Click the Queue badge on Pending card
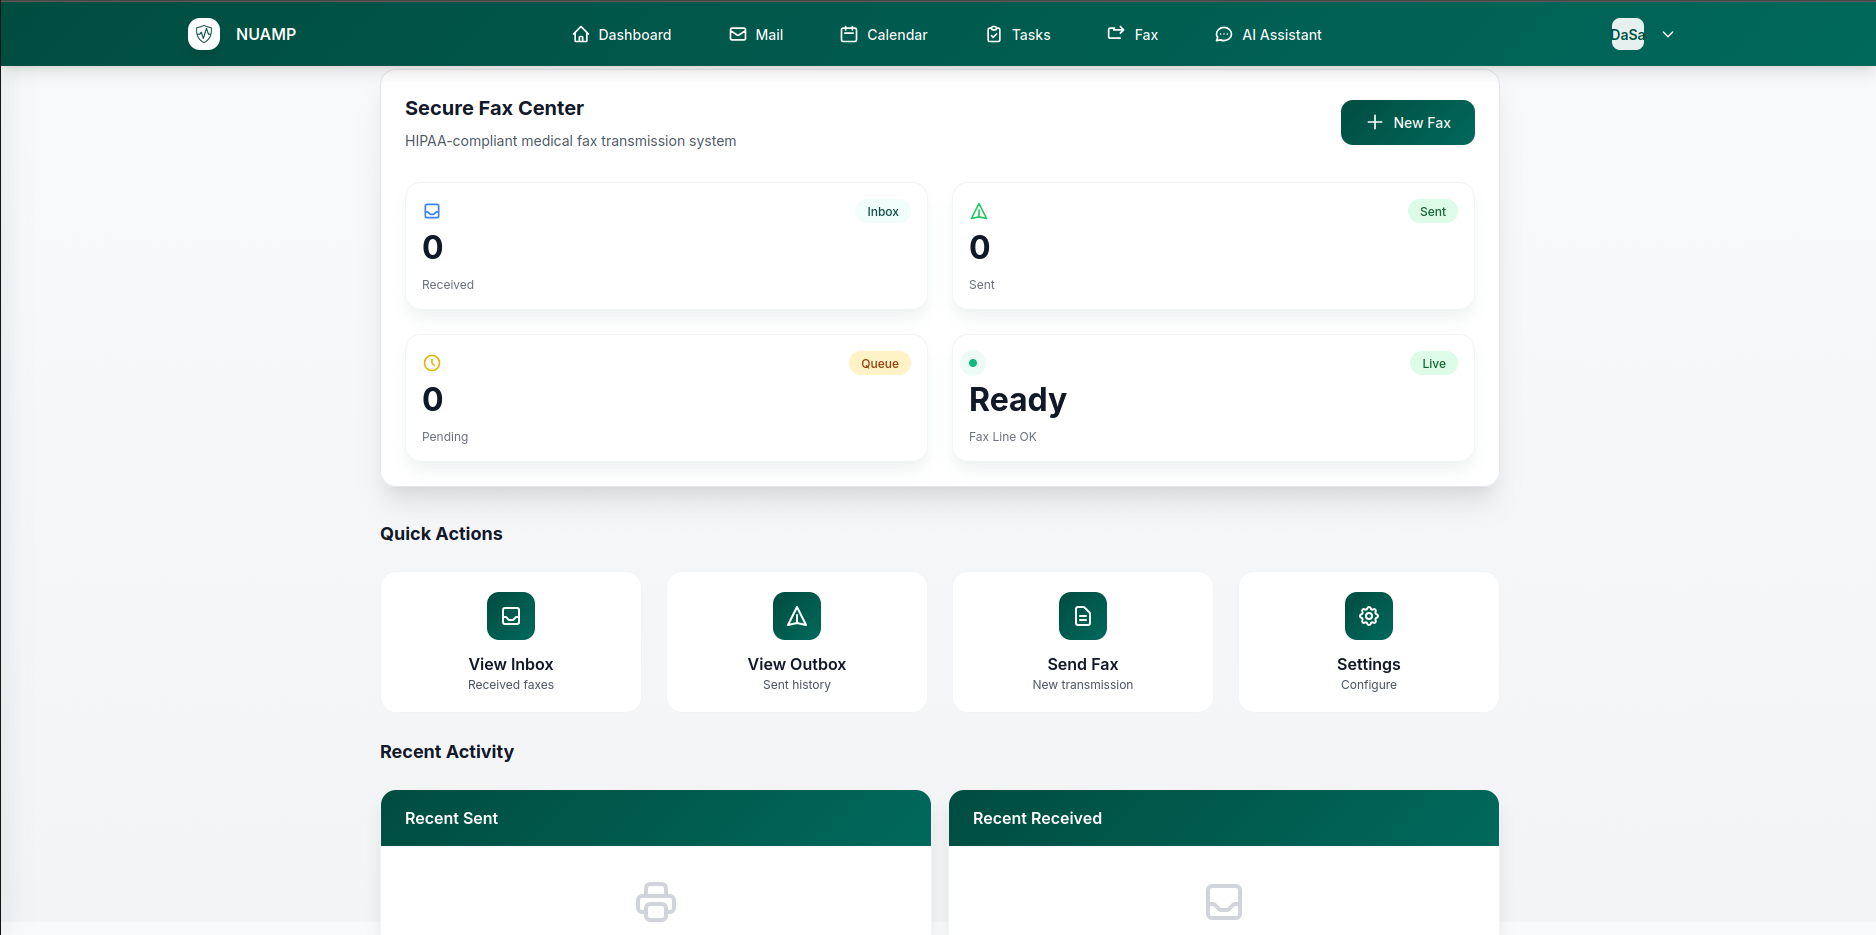1876x935 pixels. pyautogui.click(x=880, y=363)
